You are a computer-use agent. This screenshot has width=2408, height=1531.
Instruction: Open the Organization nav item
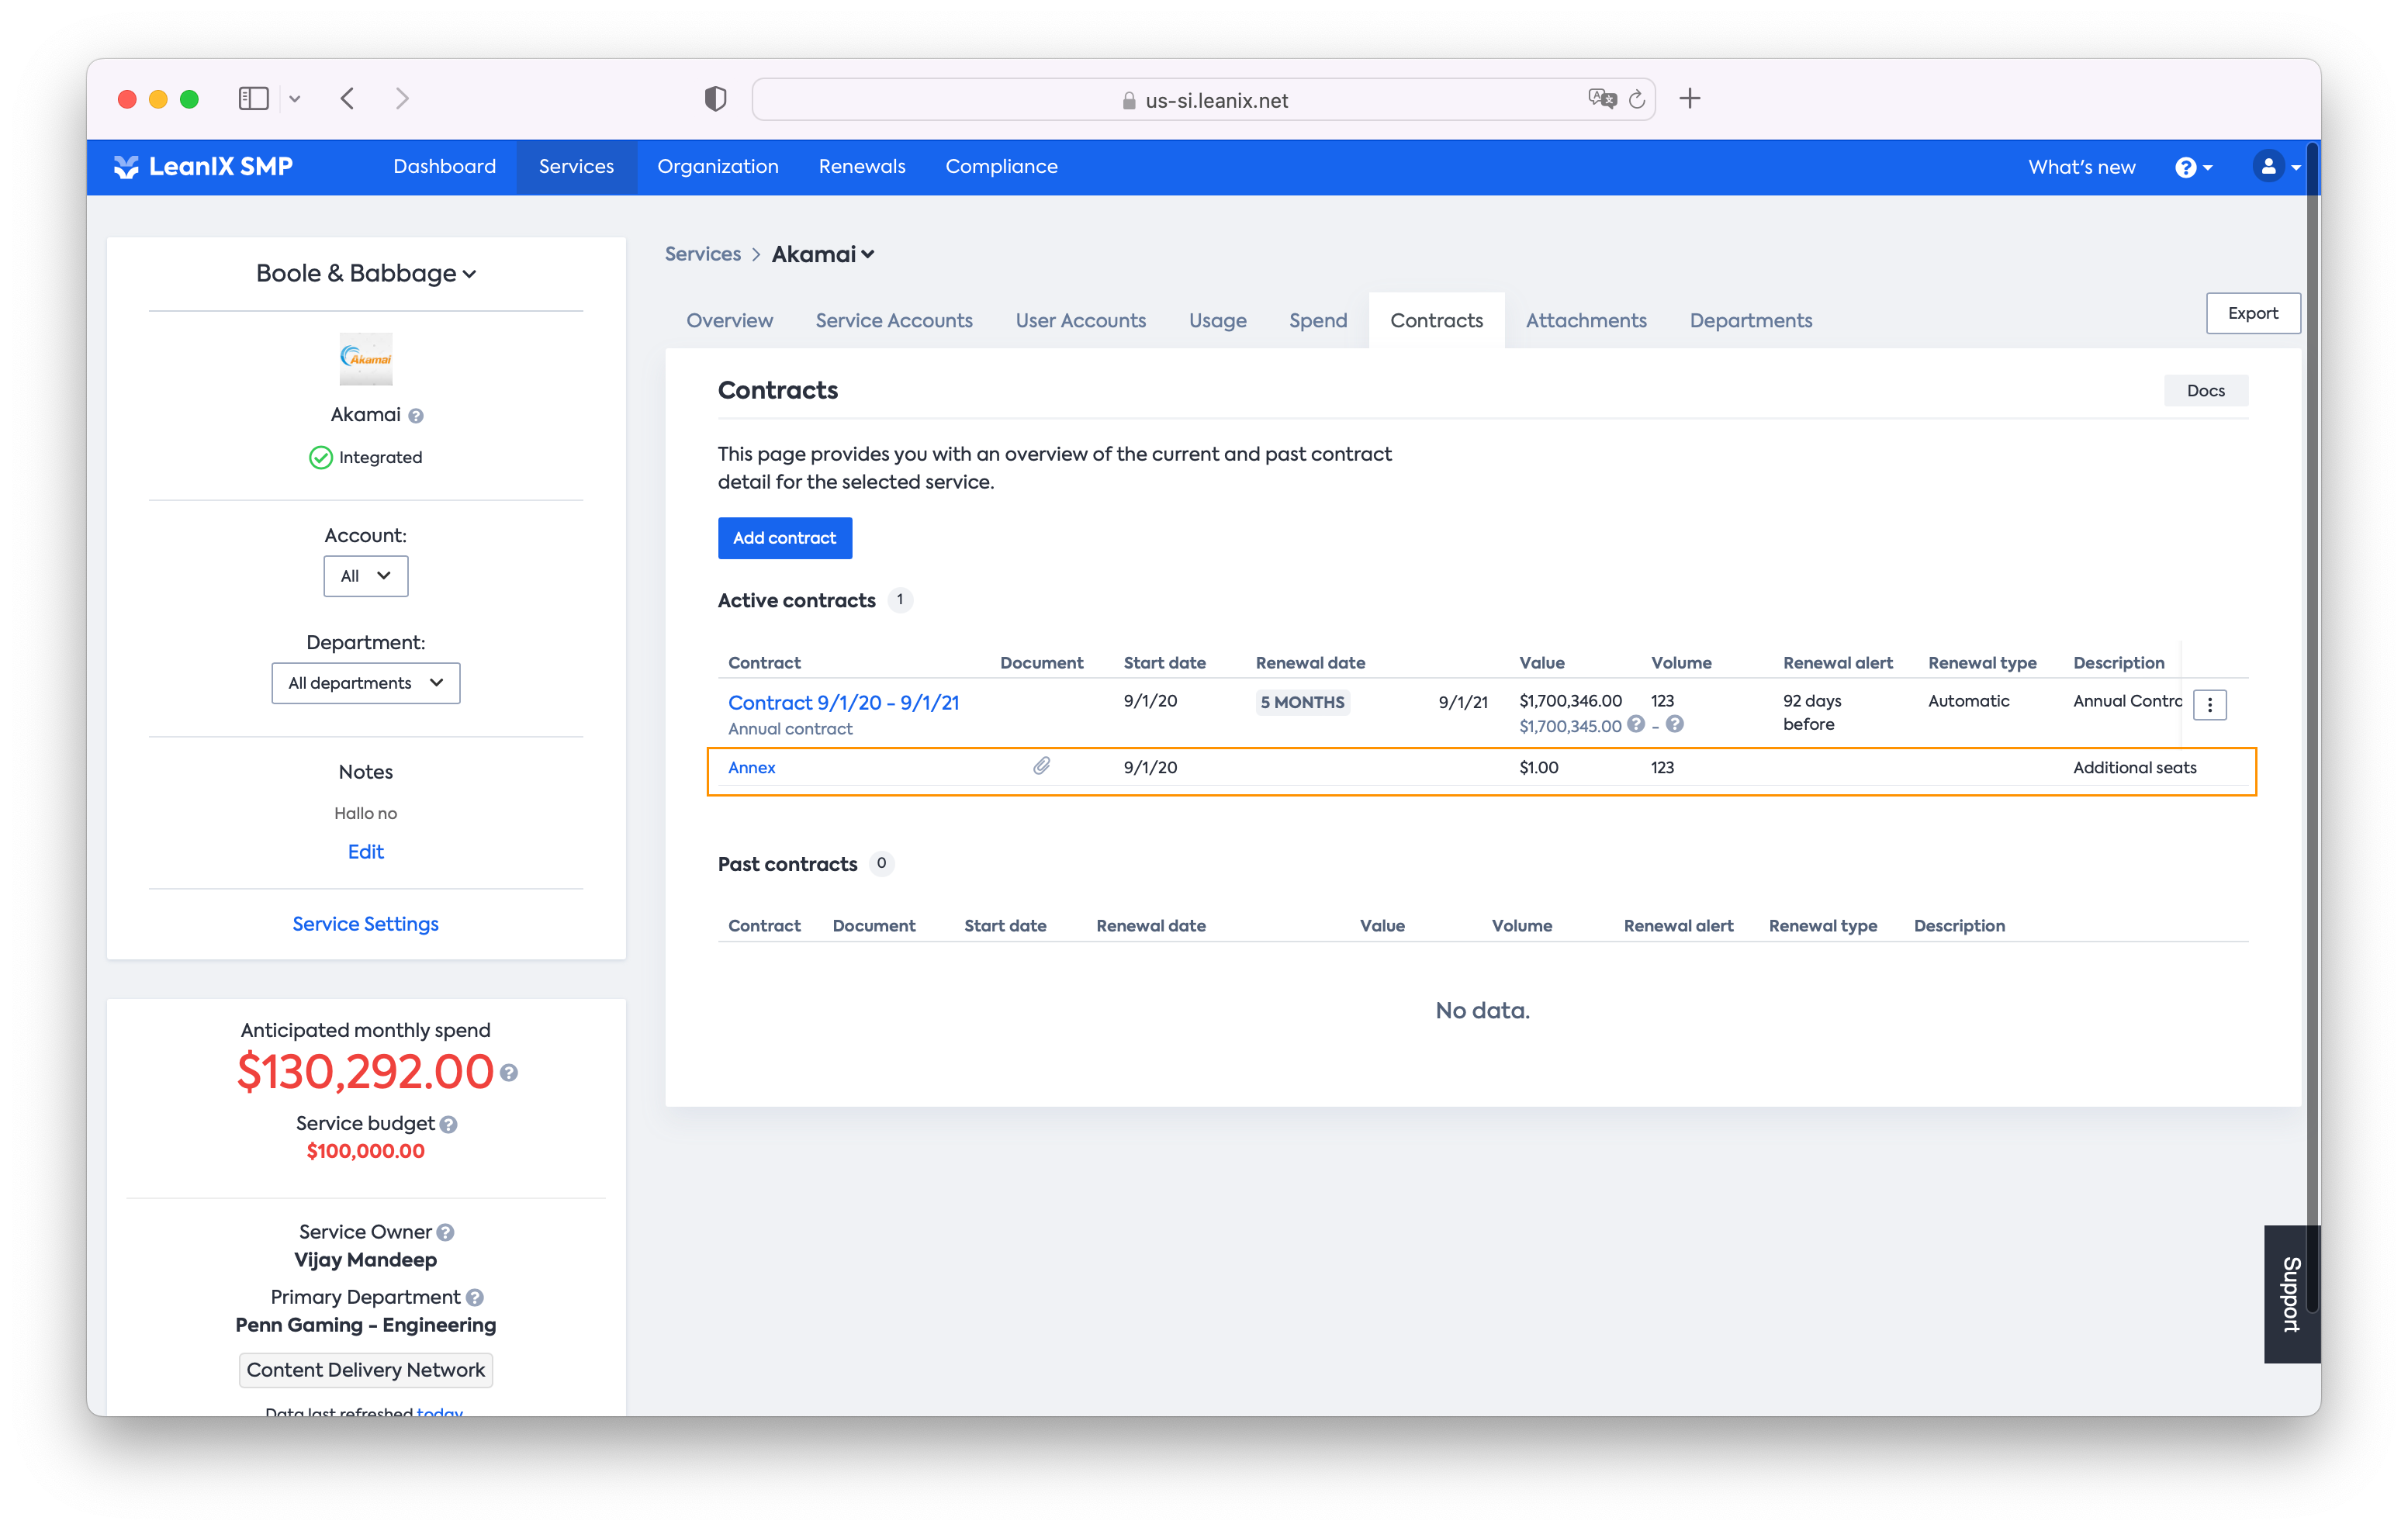pos(717,166)
